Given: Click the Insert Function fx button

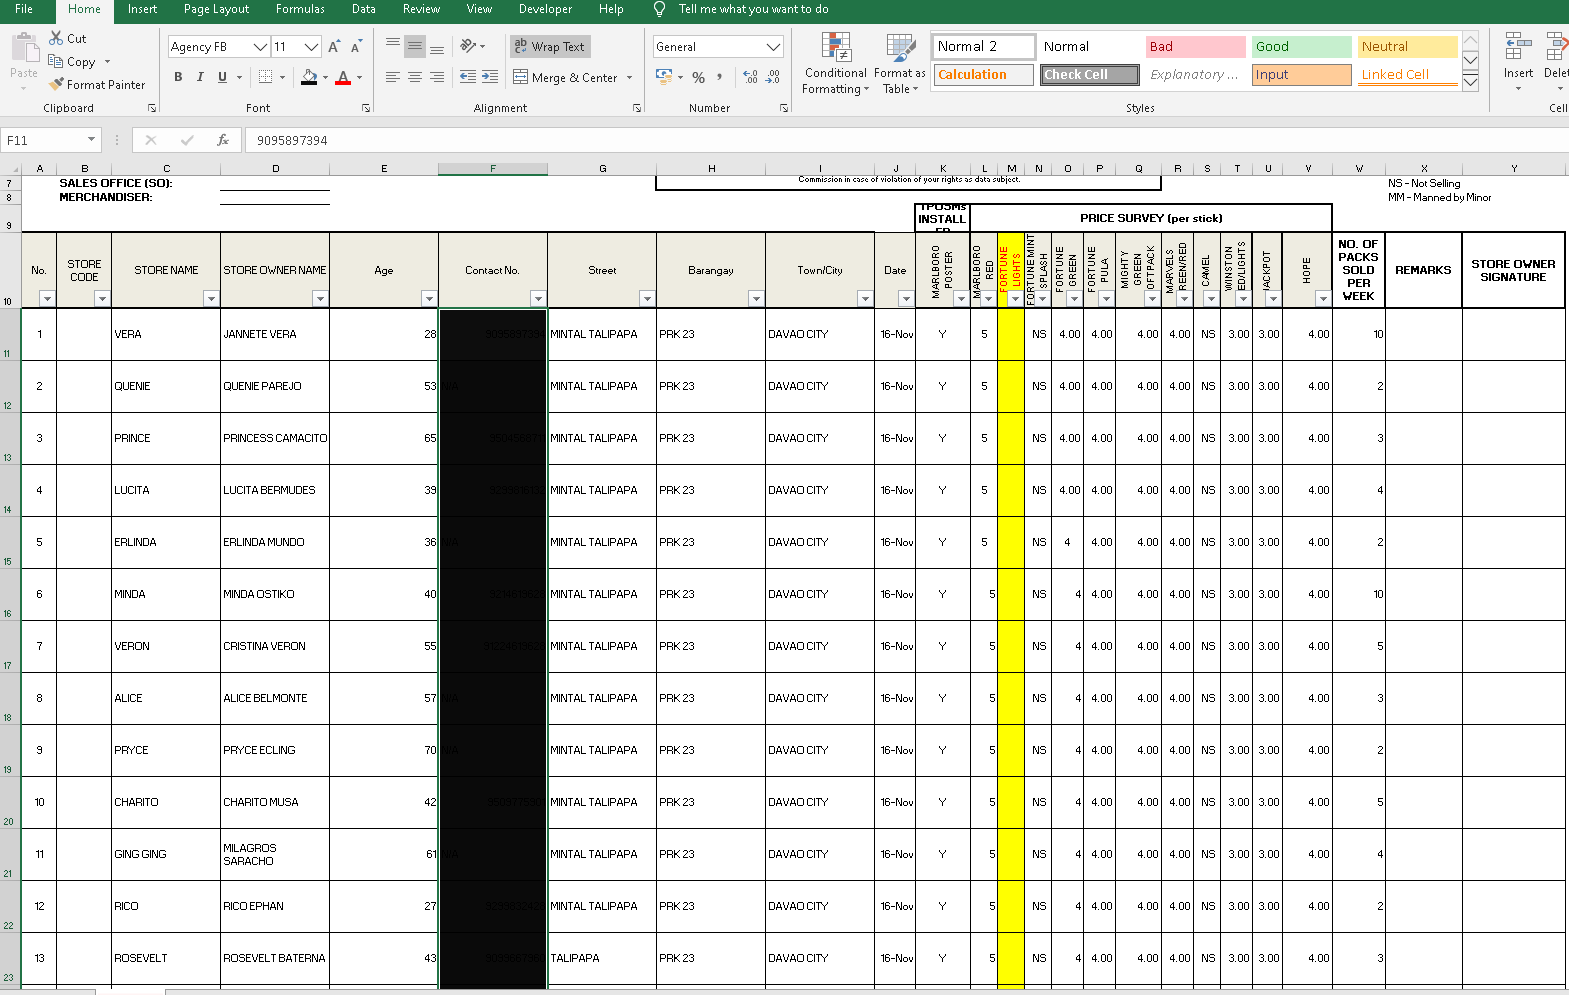Looking at the screenshot, I should tap(223, 140).
